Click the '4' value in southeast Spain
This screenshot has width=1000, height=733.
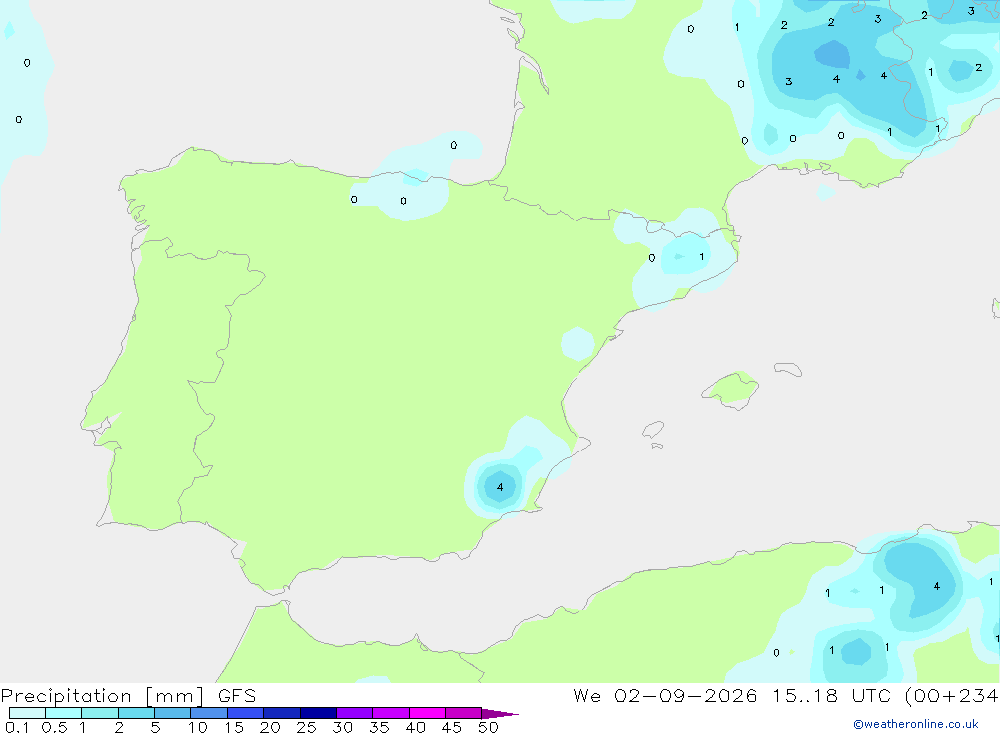coord(500,487)
